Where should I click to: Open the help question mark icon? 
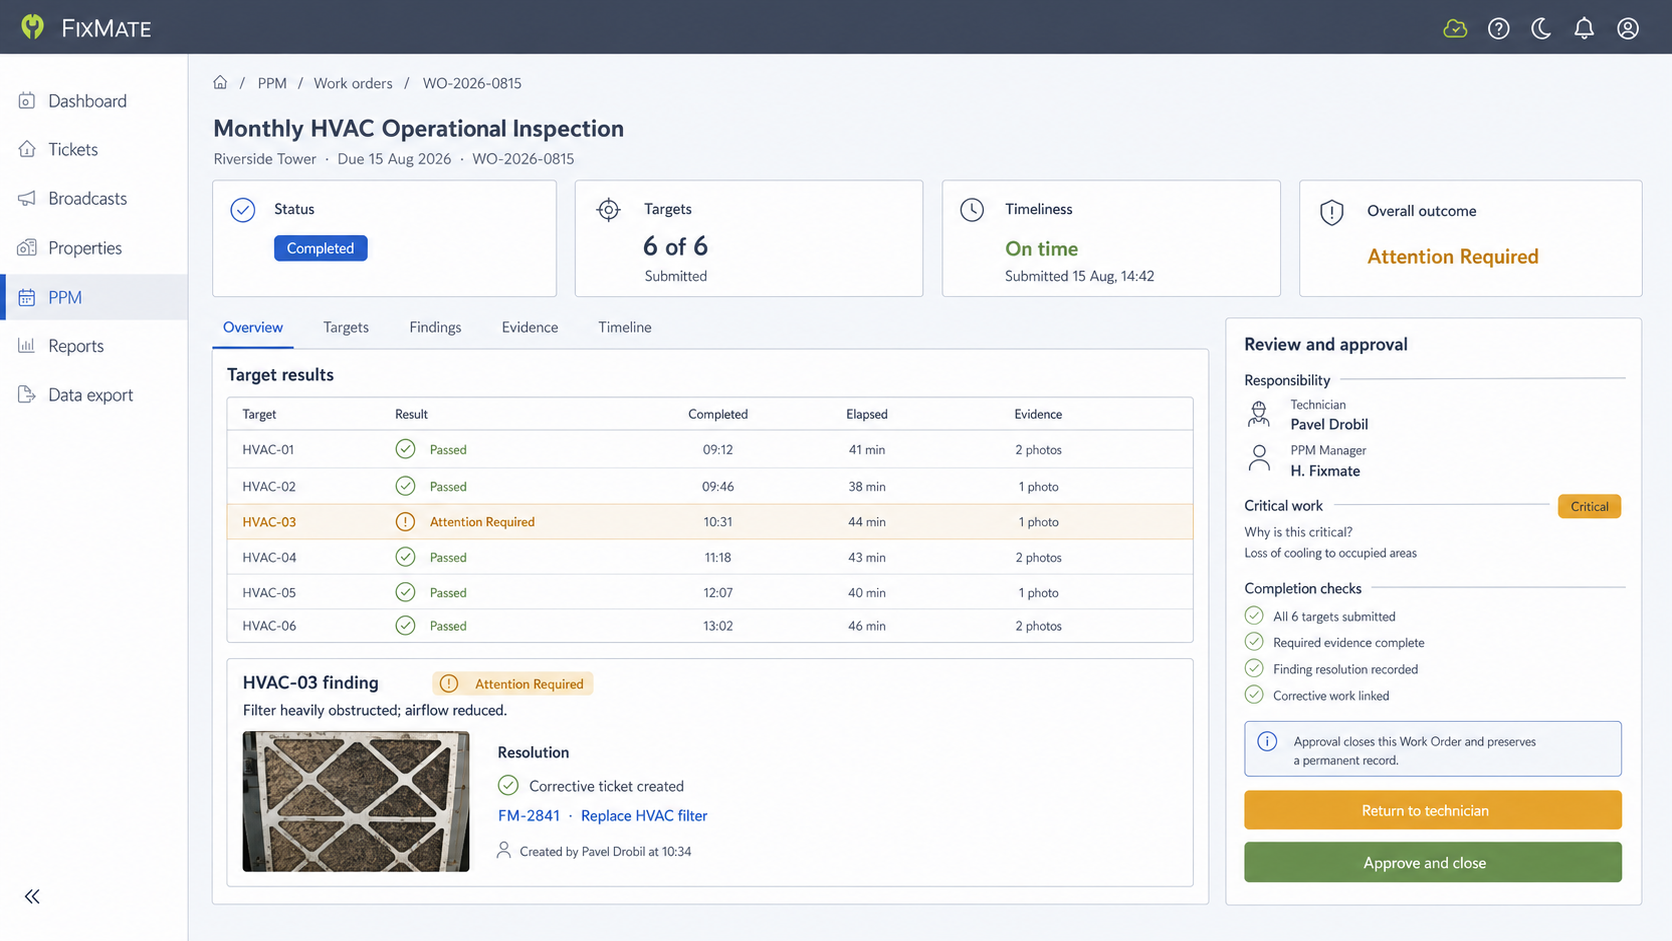tap(1498, 28)
